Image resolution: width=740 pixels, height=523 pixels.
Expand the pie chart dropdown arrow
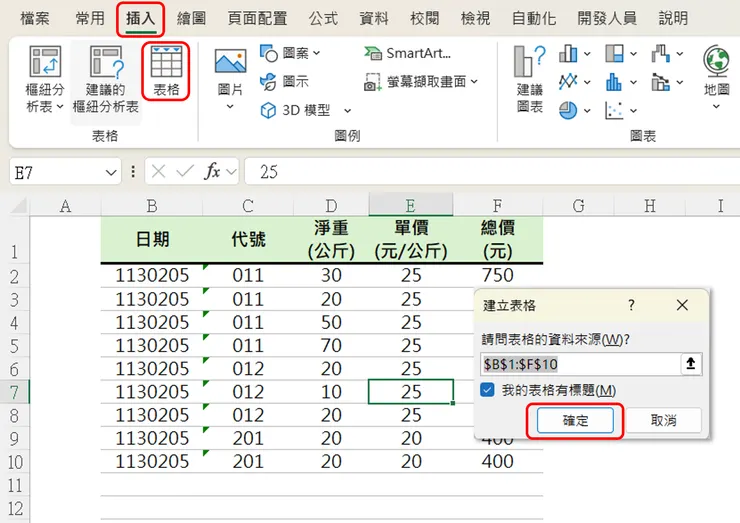(x=587, y=111)
